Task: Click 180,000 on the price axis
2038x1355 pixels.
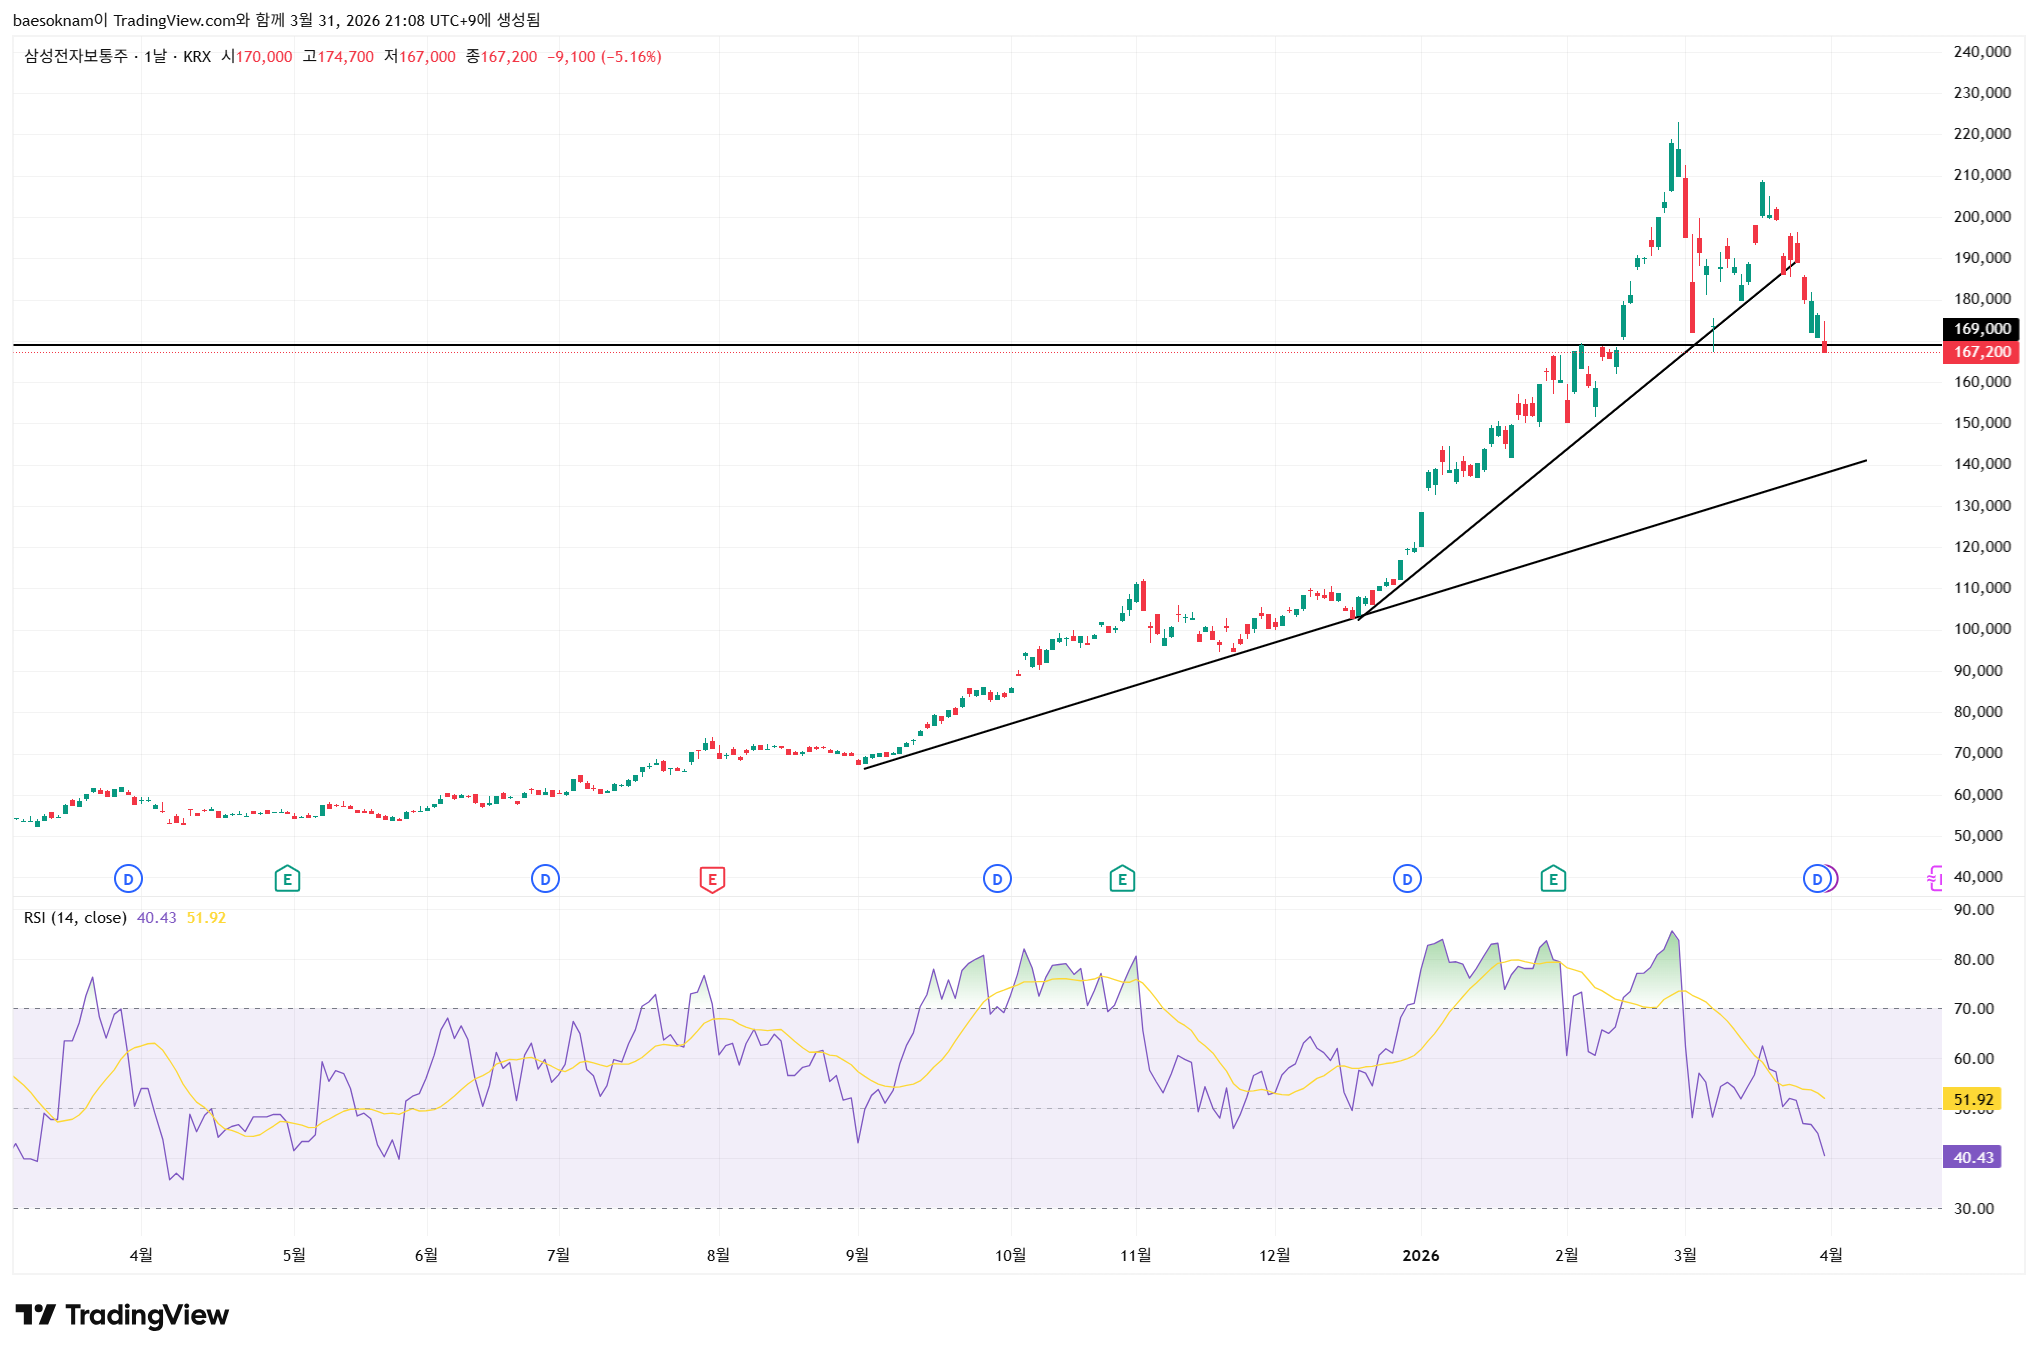Action: point(1982,299)
